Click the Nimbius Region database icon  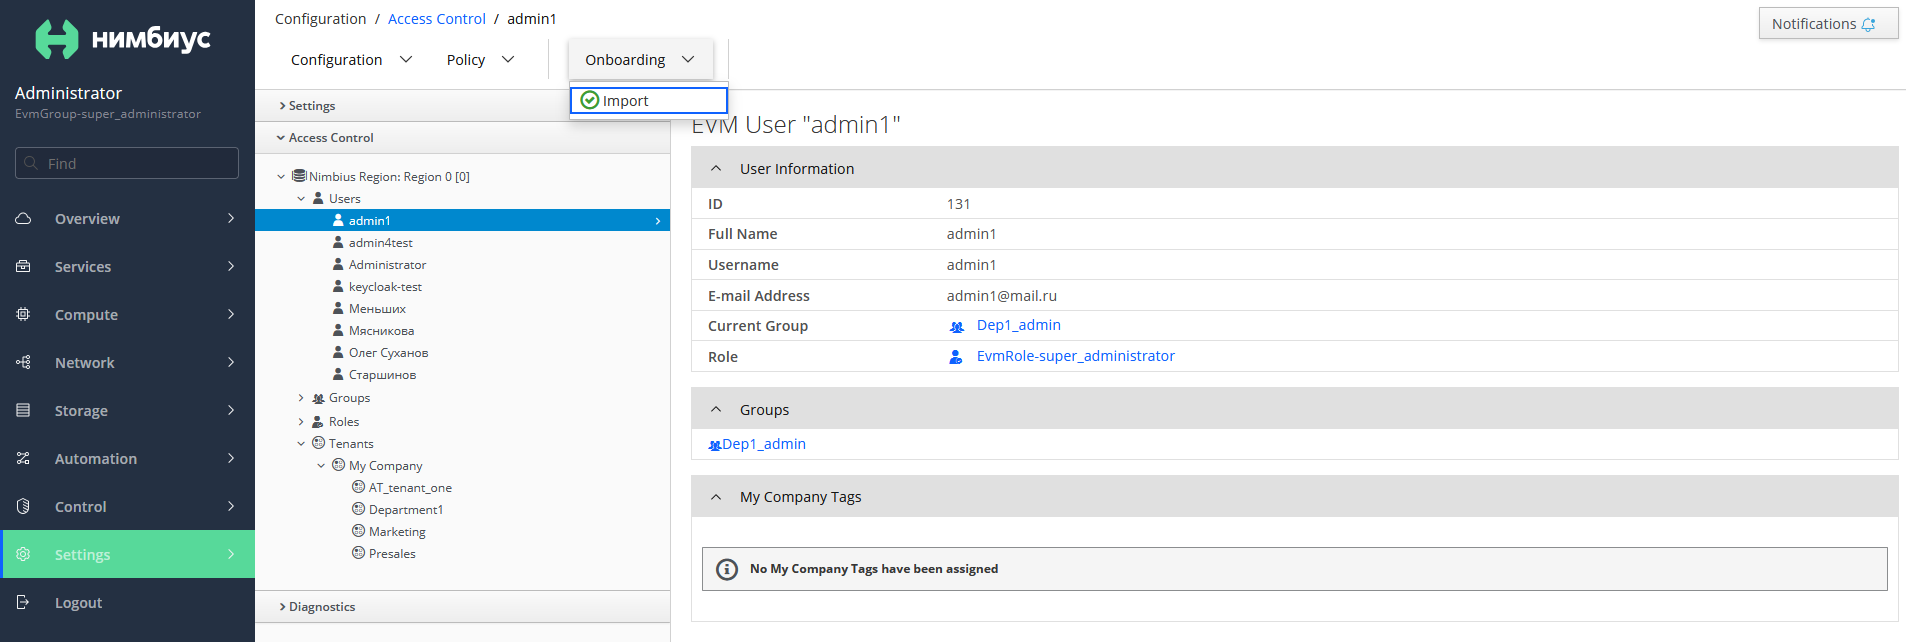(299, 176)
